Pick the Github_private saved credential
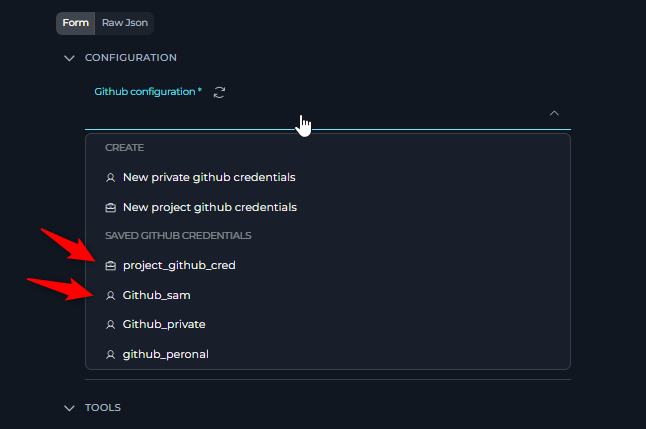This screenshot has height=429, width=646. click(x=164, y=325)
